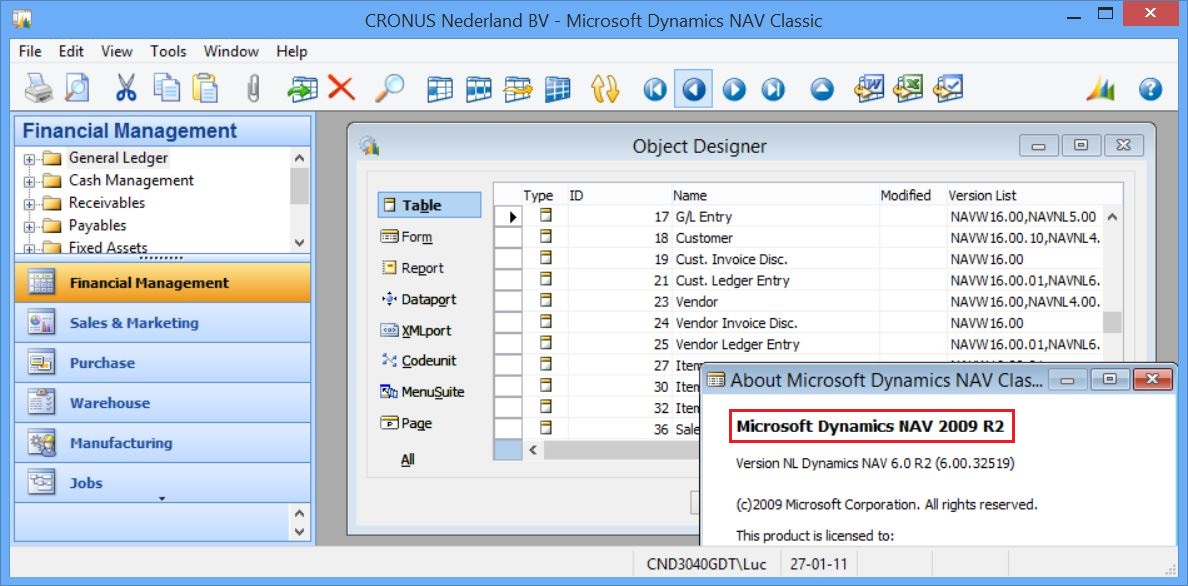This screenshot has width=1188, height=586.
Task: Click the small down arrow under Jobs
Action: (162, 498)
